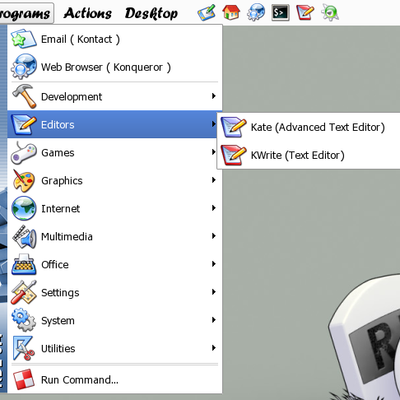The height and width of the screenshot is (400, 400).
Task: Expand the Utilities submenu arrow
Action: click(x=214, y=348)
